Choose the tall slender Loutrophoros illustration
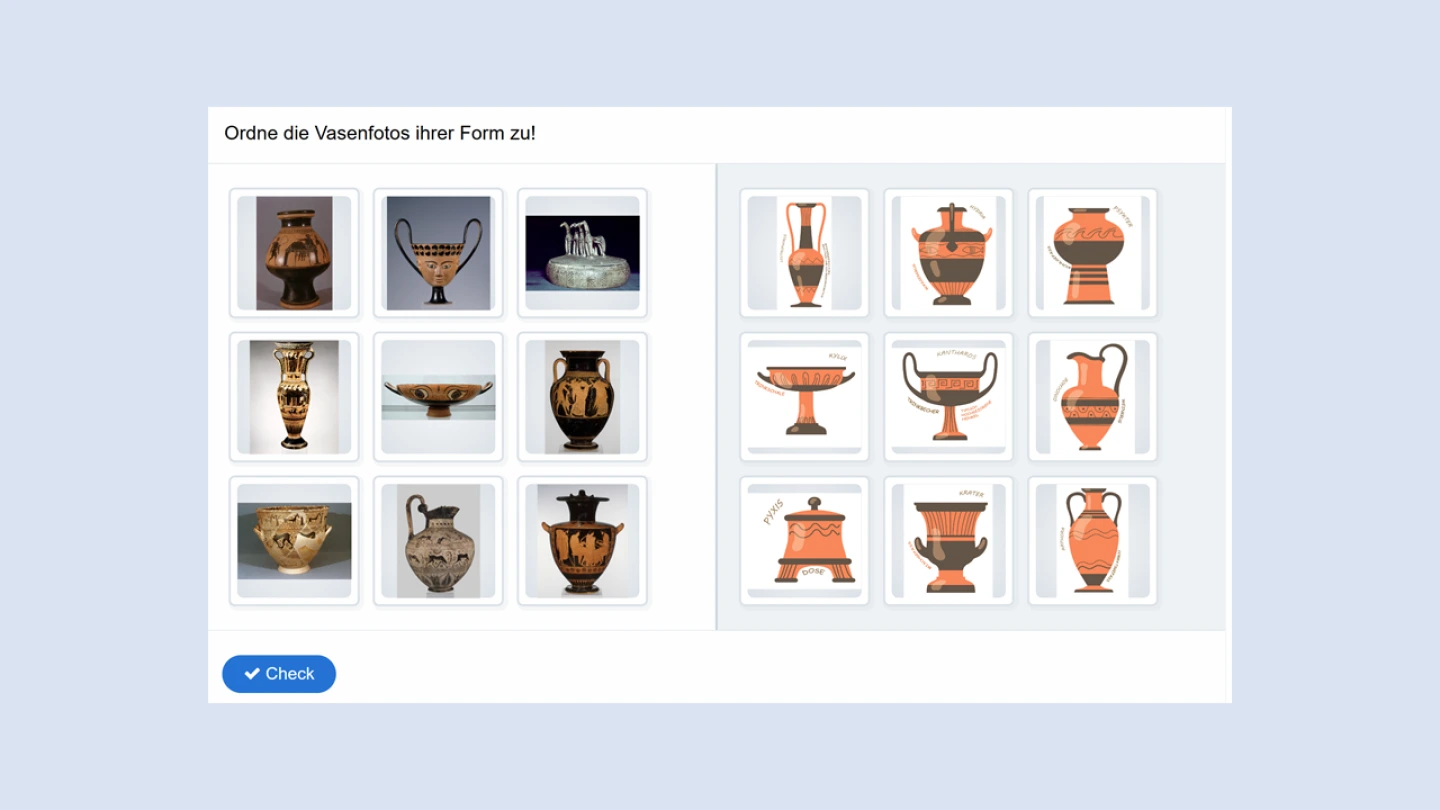Viewport: 1440px width, 810px height. pyautogui.click(x=805, y=253)
